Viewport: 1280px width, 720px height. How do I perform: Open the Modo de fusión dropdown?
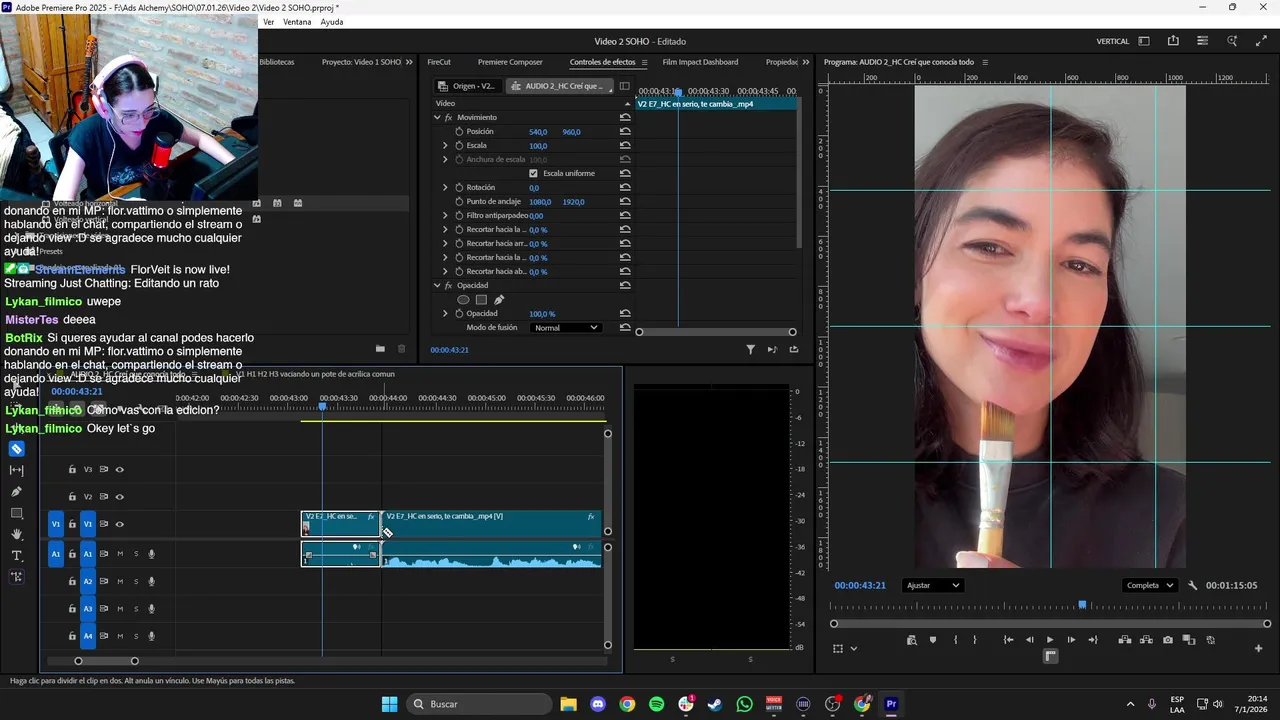click(565, 328)
